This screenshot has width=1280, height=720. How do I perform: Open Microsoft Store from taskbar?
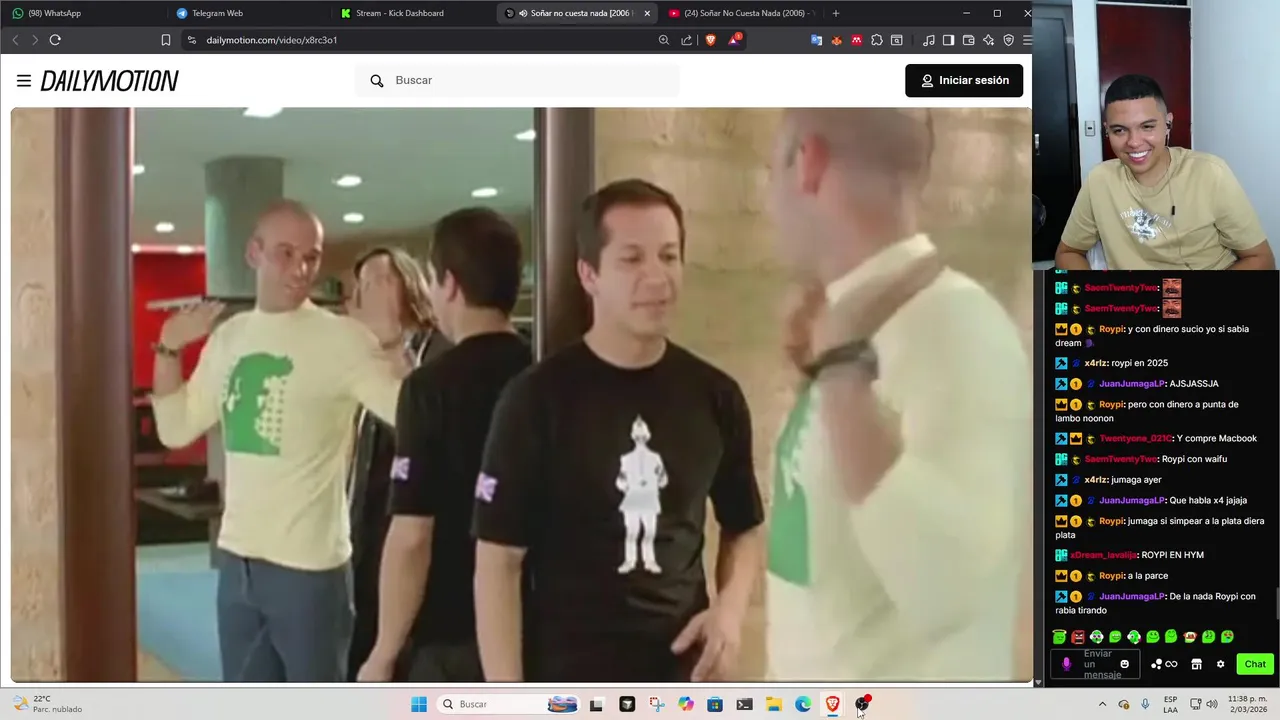[x=715, y=704]
